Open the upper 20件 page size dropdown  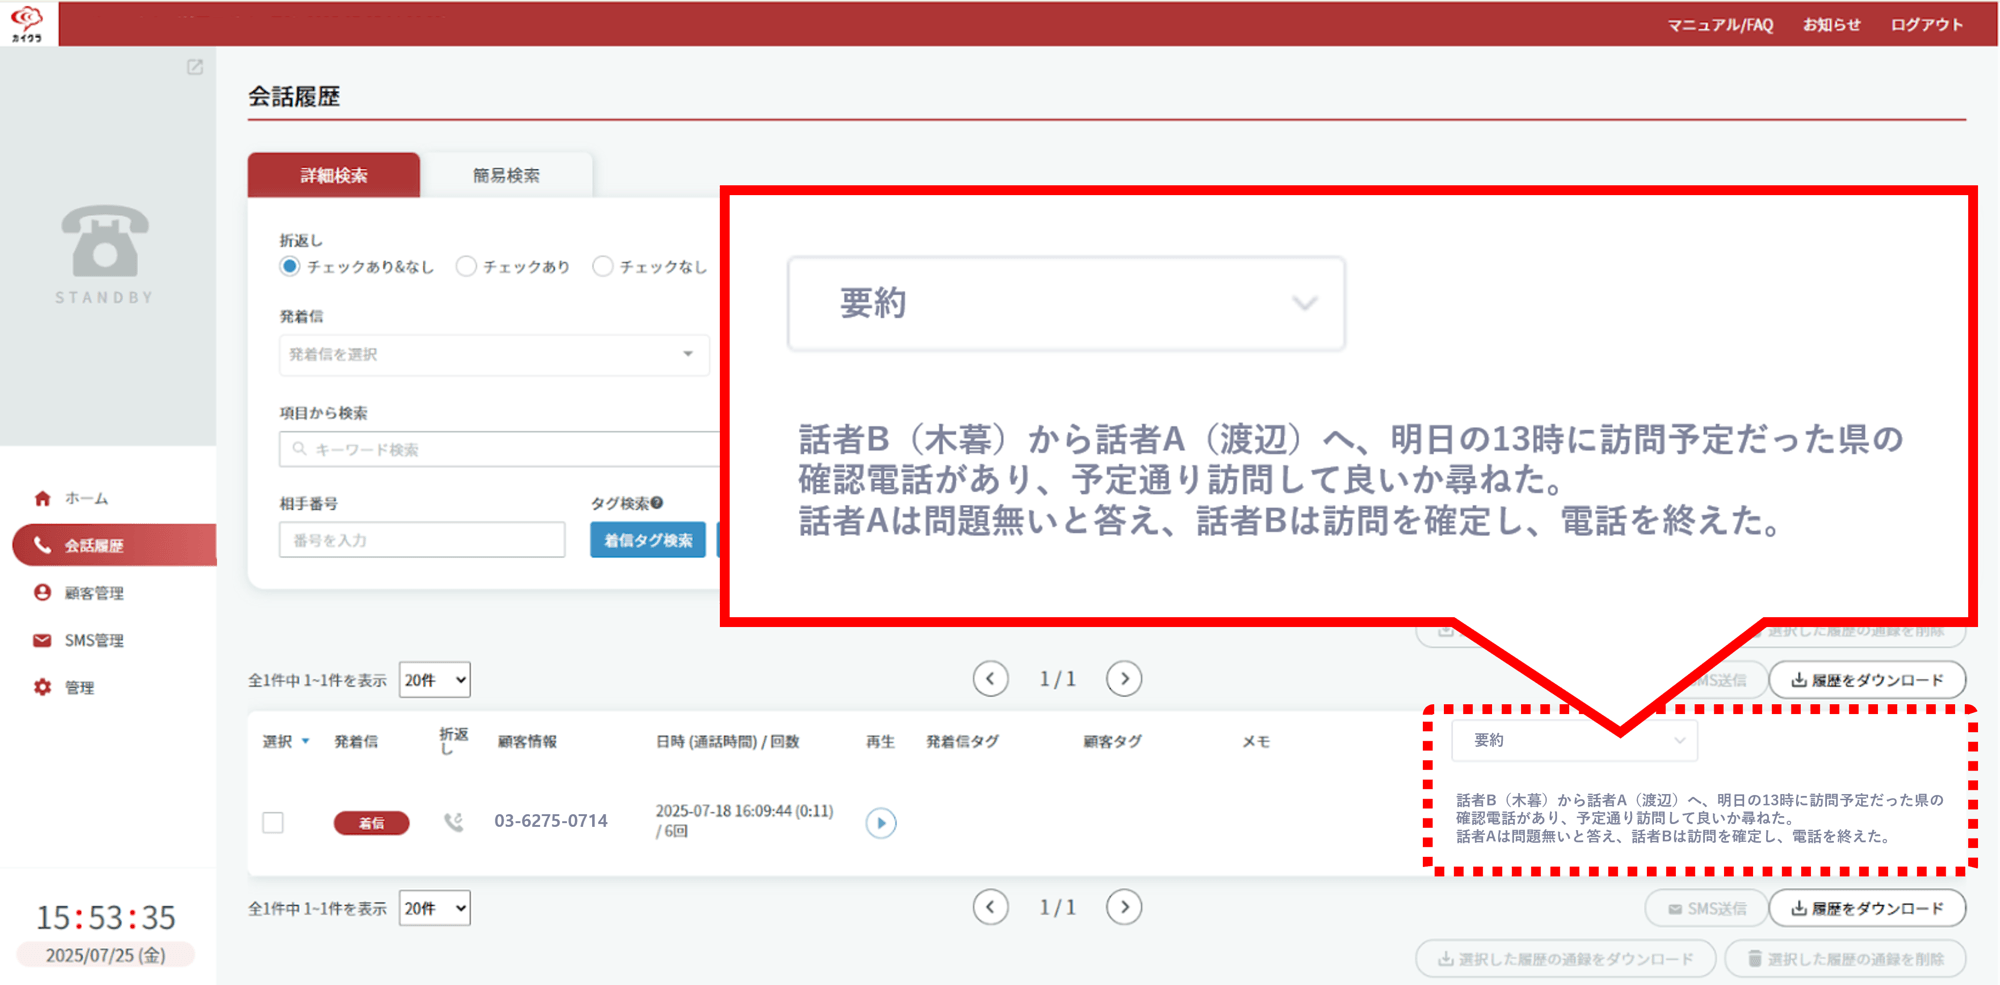[434, 680]
